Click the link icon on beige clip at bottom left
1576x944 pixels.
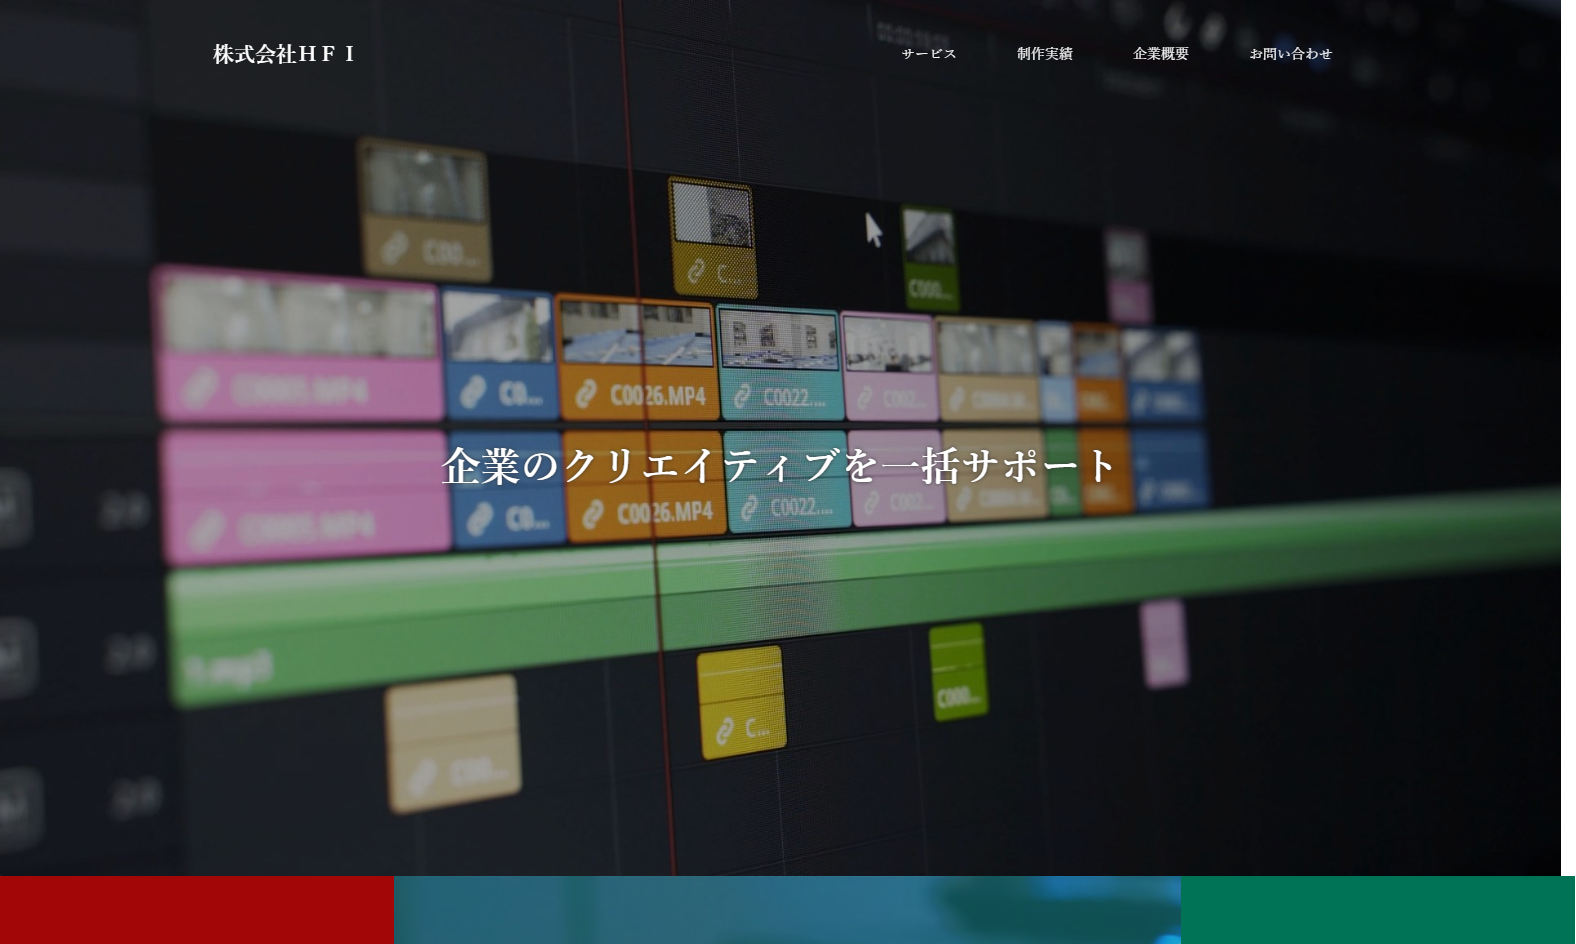422,775
